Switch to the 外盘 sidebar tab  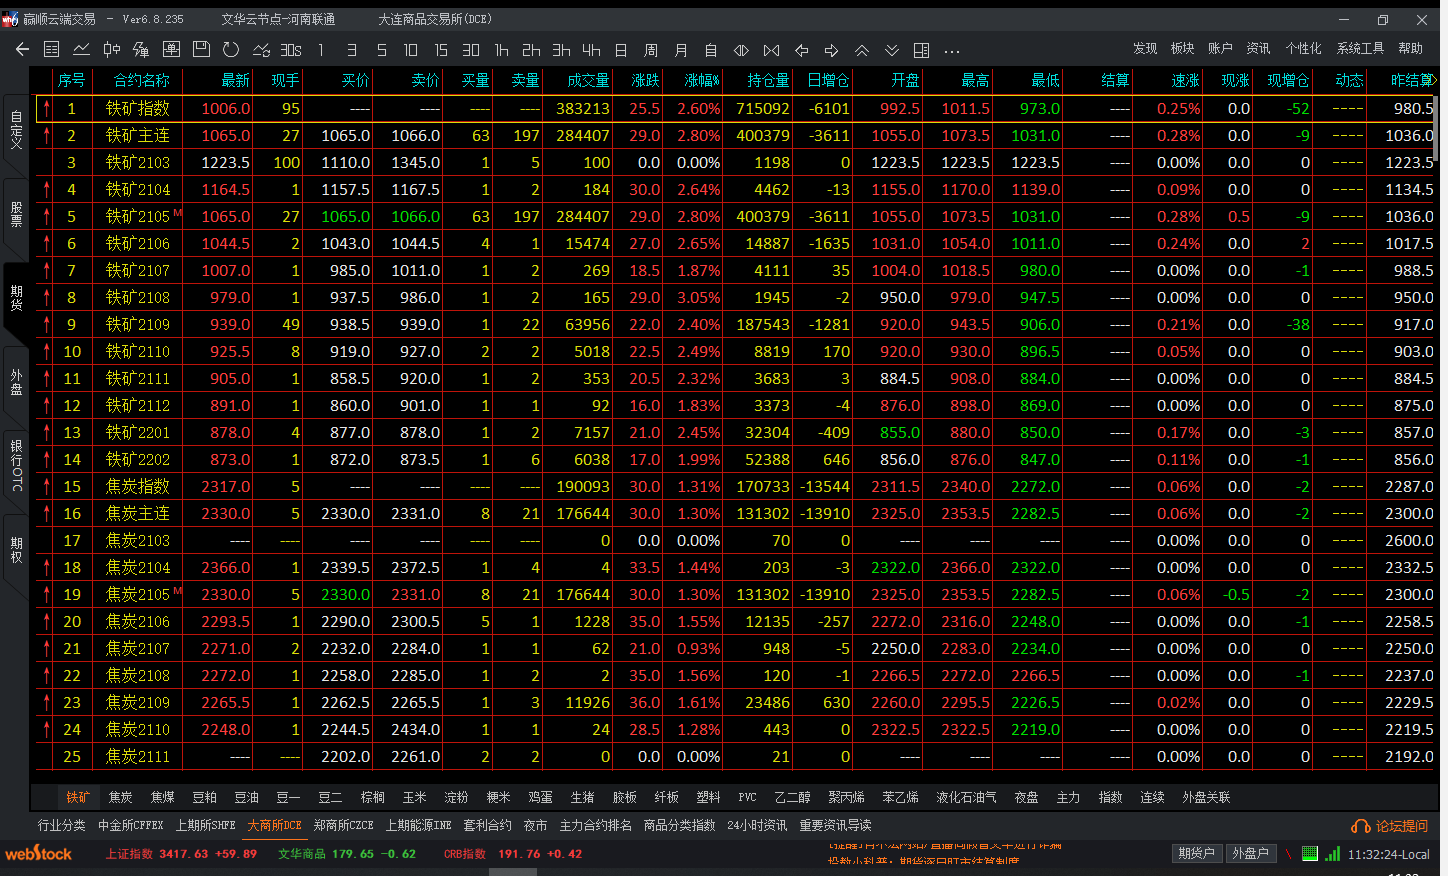point(16,382)
